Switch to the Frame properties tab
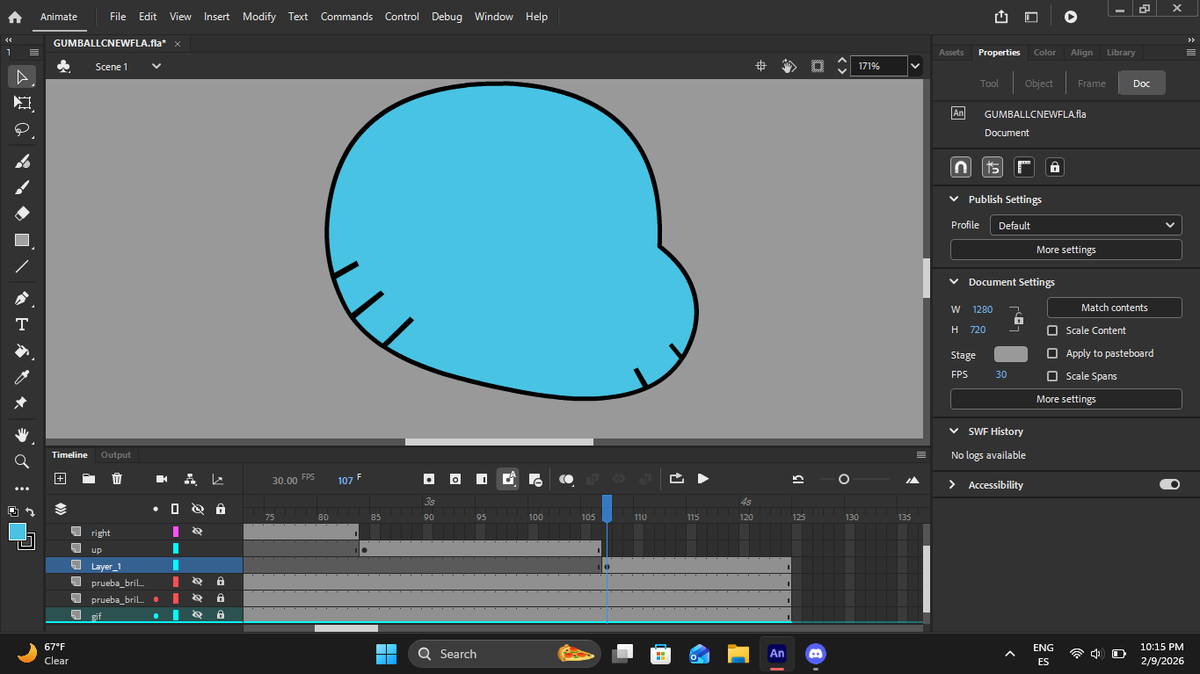The height and width of the screenshot is (674, 1200). click(x=1091, y=84)
